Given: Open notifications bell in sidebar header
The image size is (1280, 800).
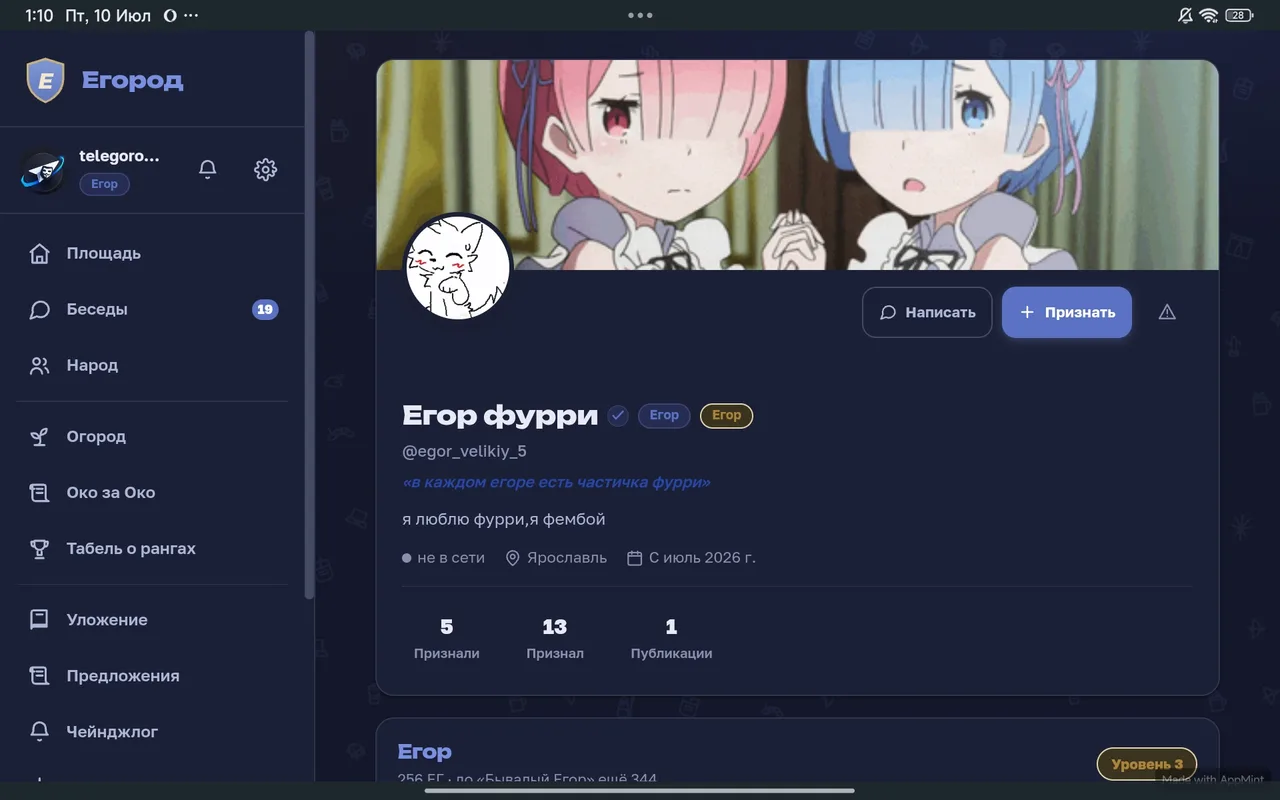Looking at the screenshot, I should pos(208,169).
